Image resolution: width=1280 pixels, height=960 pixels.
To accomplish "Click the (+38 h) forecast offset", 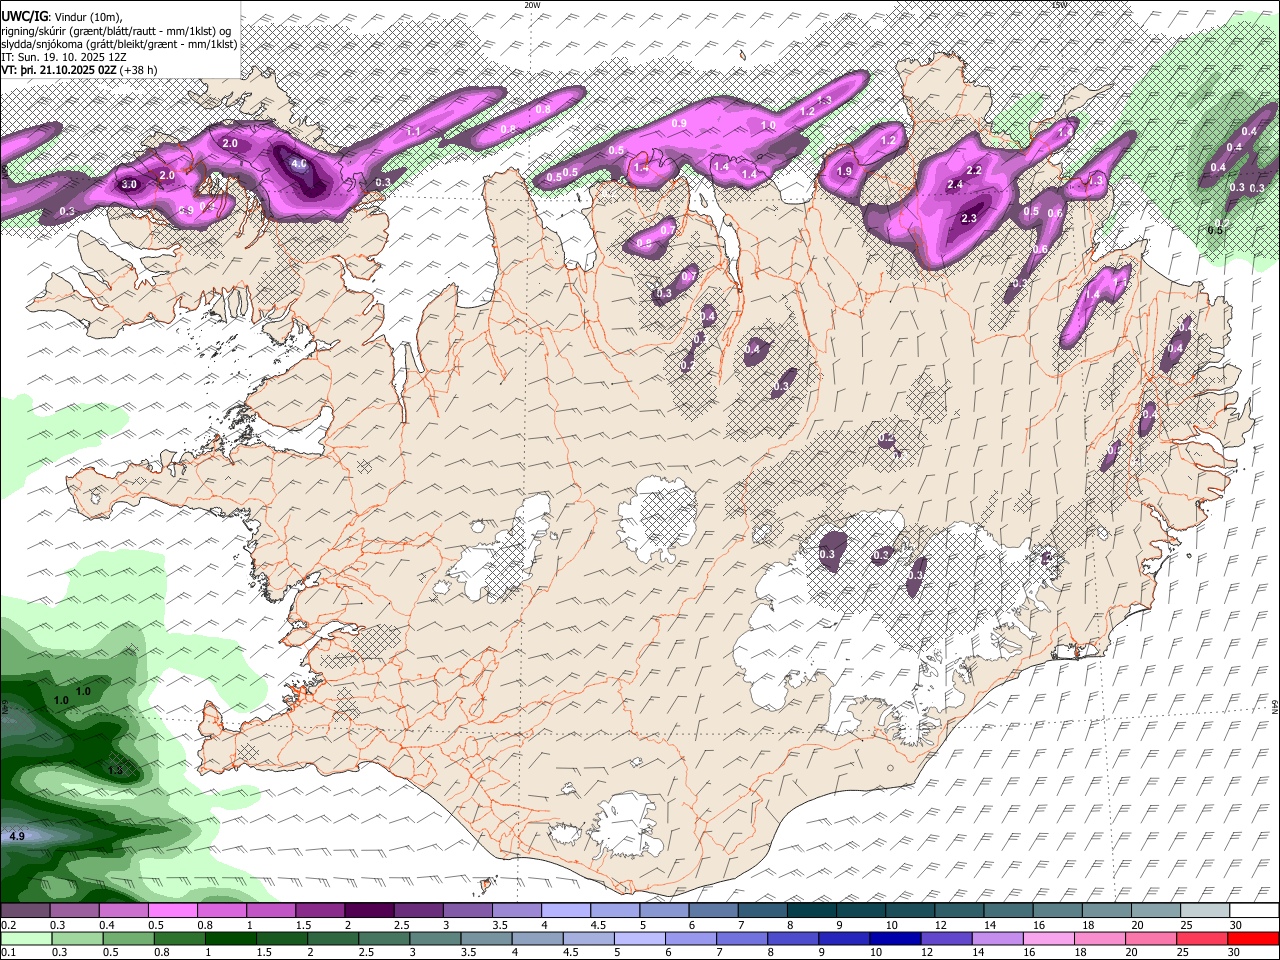I will pyautogui.click(x=139, y=71).
